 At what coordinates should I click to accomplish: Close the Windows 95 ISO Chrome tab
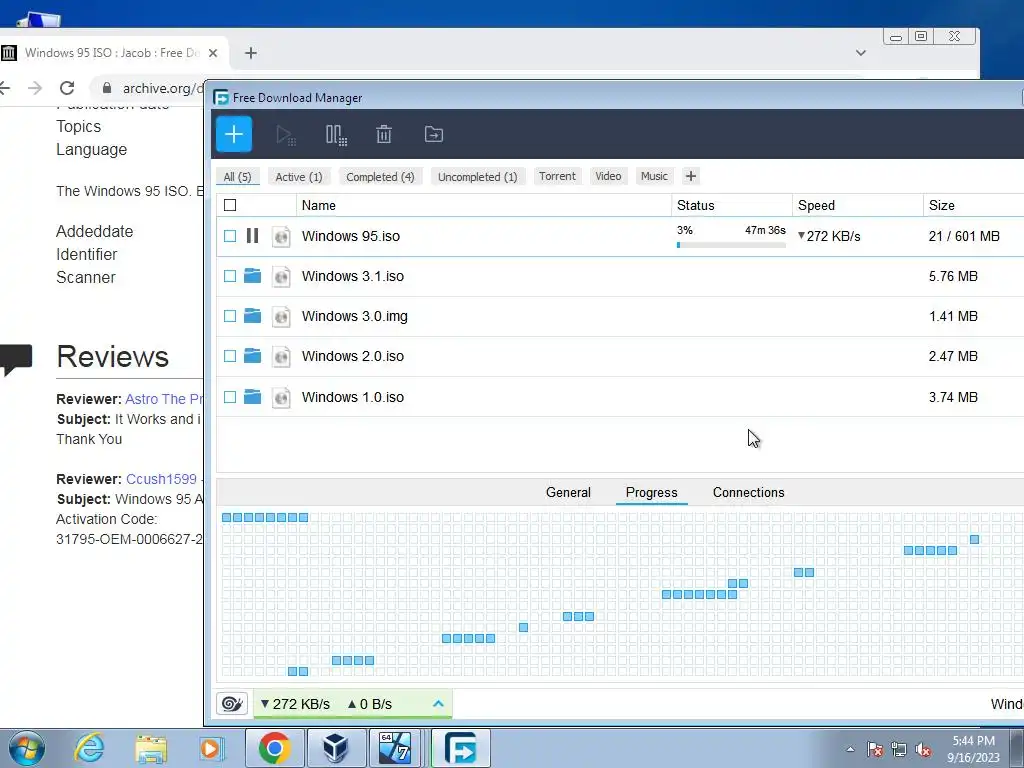[213, 53]
